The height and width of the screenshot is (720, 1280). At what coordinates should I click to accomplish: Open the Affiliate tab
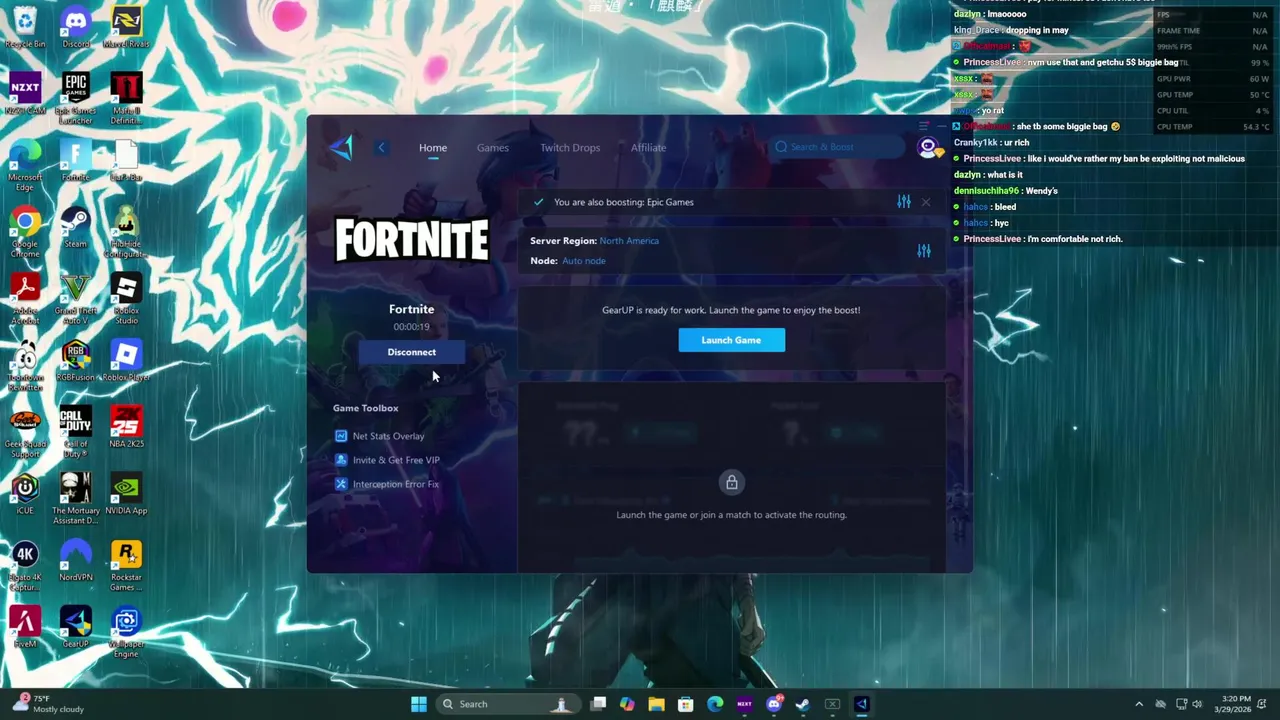click(648, 147)
